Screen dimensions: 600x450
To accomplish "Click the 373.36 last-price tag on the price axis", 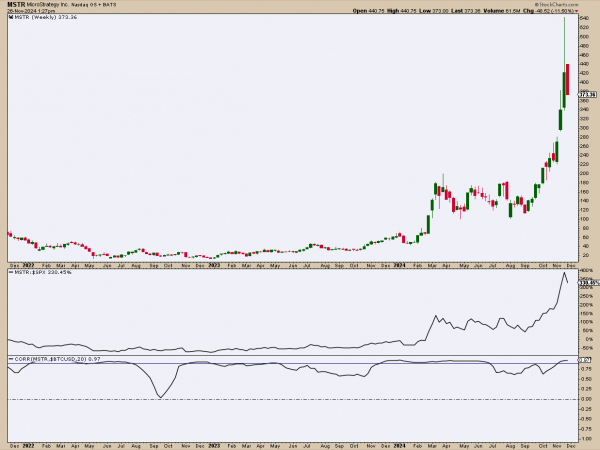I will click(587, 95).
